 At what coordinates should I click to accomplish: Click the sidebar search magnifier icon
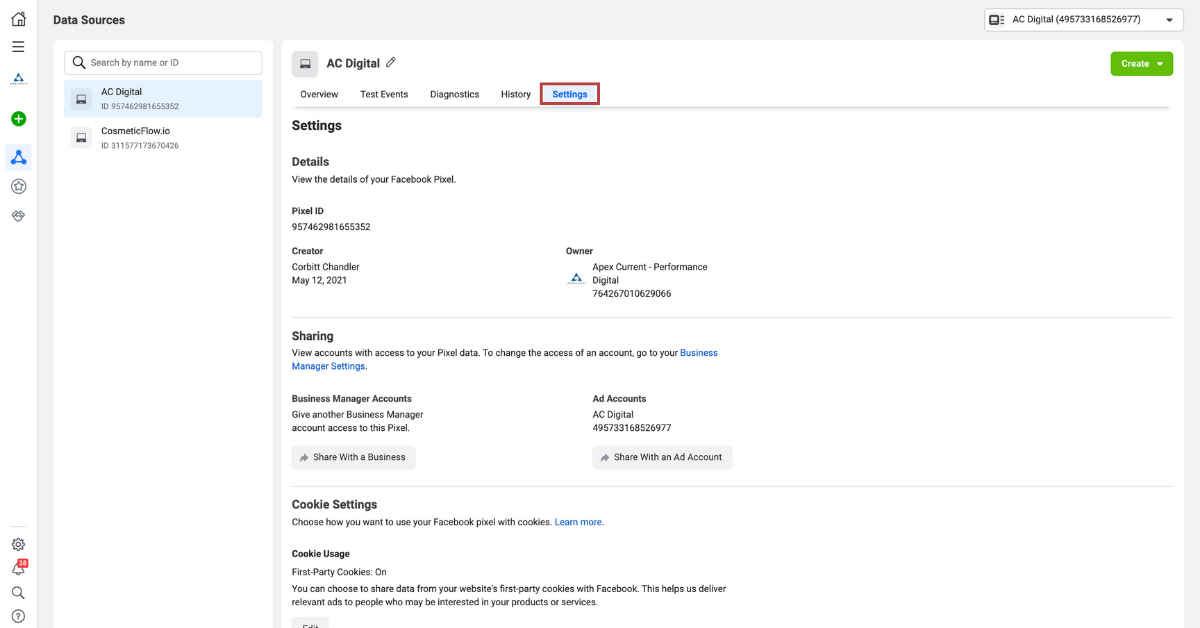point(18,592)
